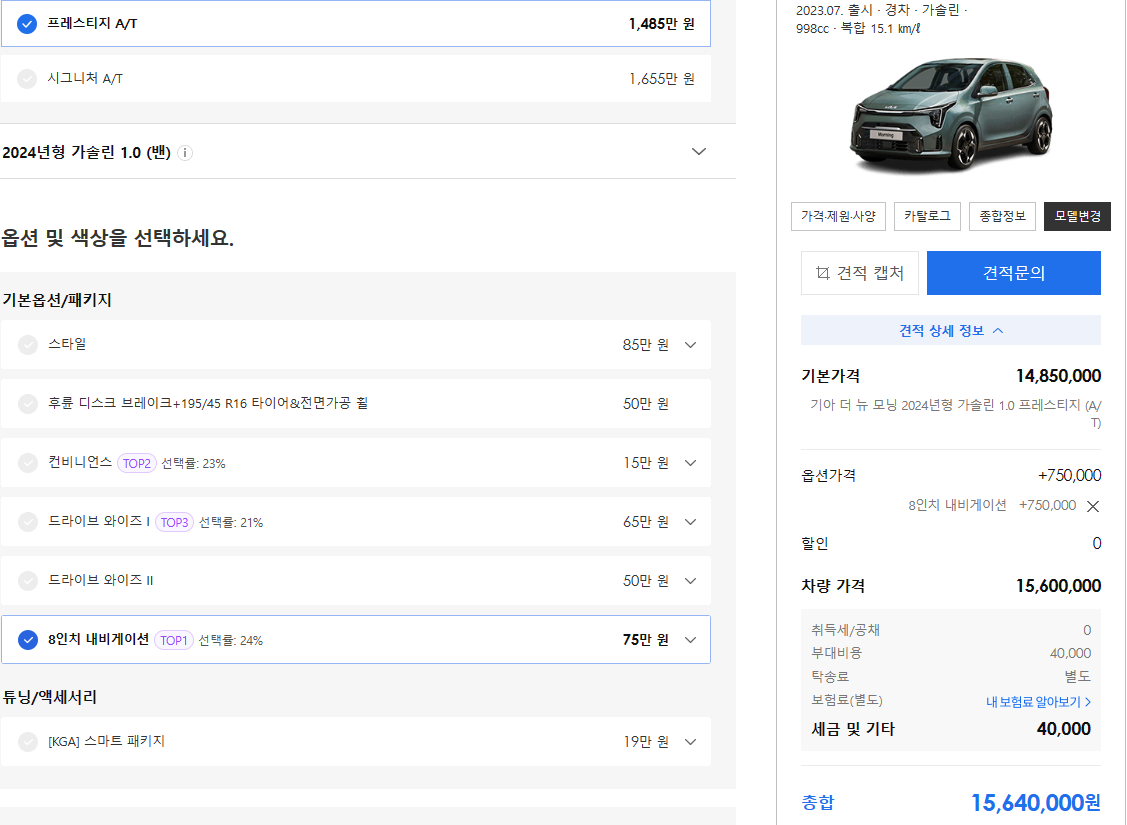Check the 후륜 디스크 브레이크 option

click(x=27, y=404)
